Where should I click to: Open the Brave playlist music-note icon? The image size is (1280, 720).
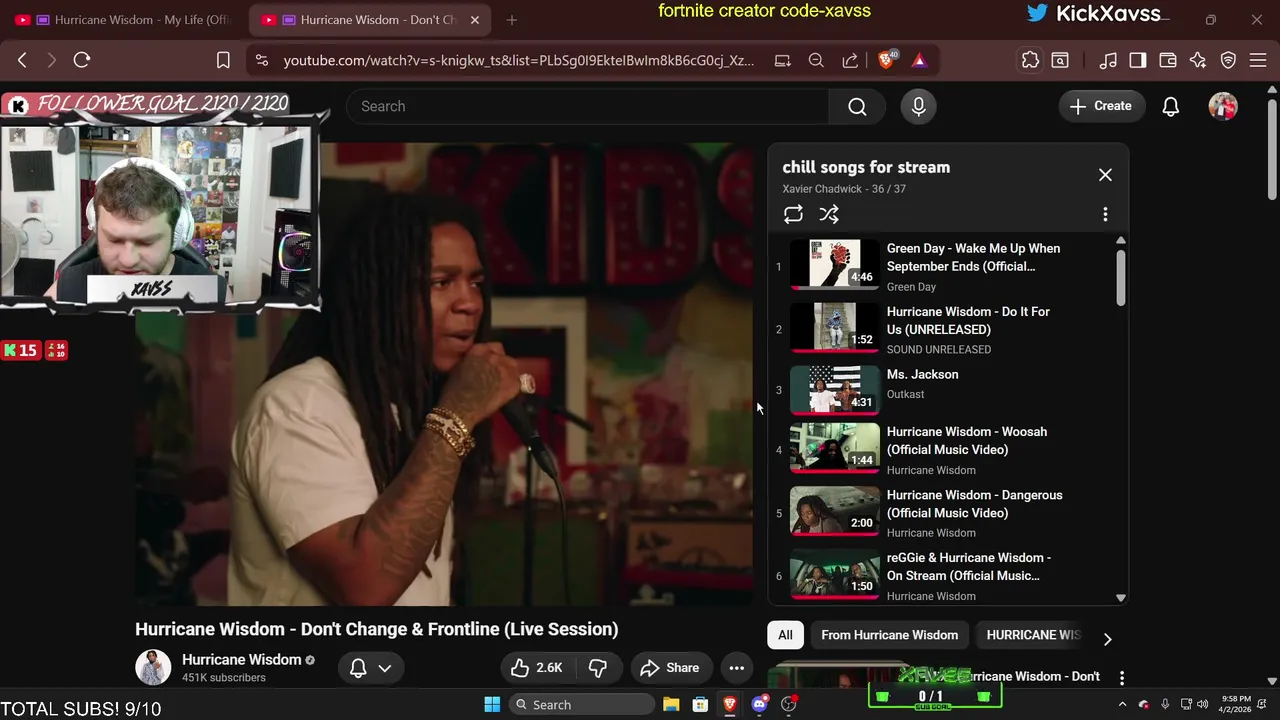pos(1108,60)
